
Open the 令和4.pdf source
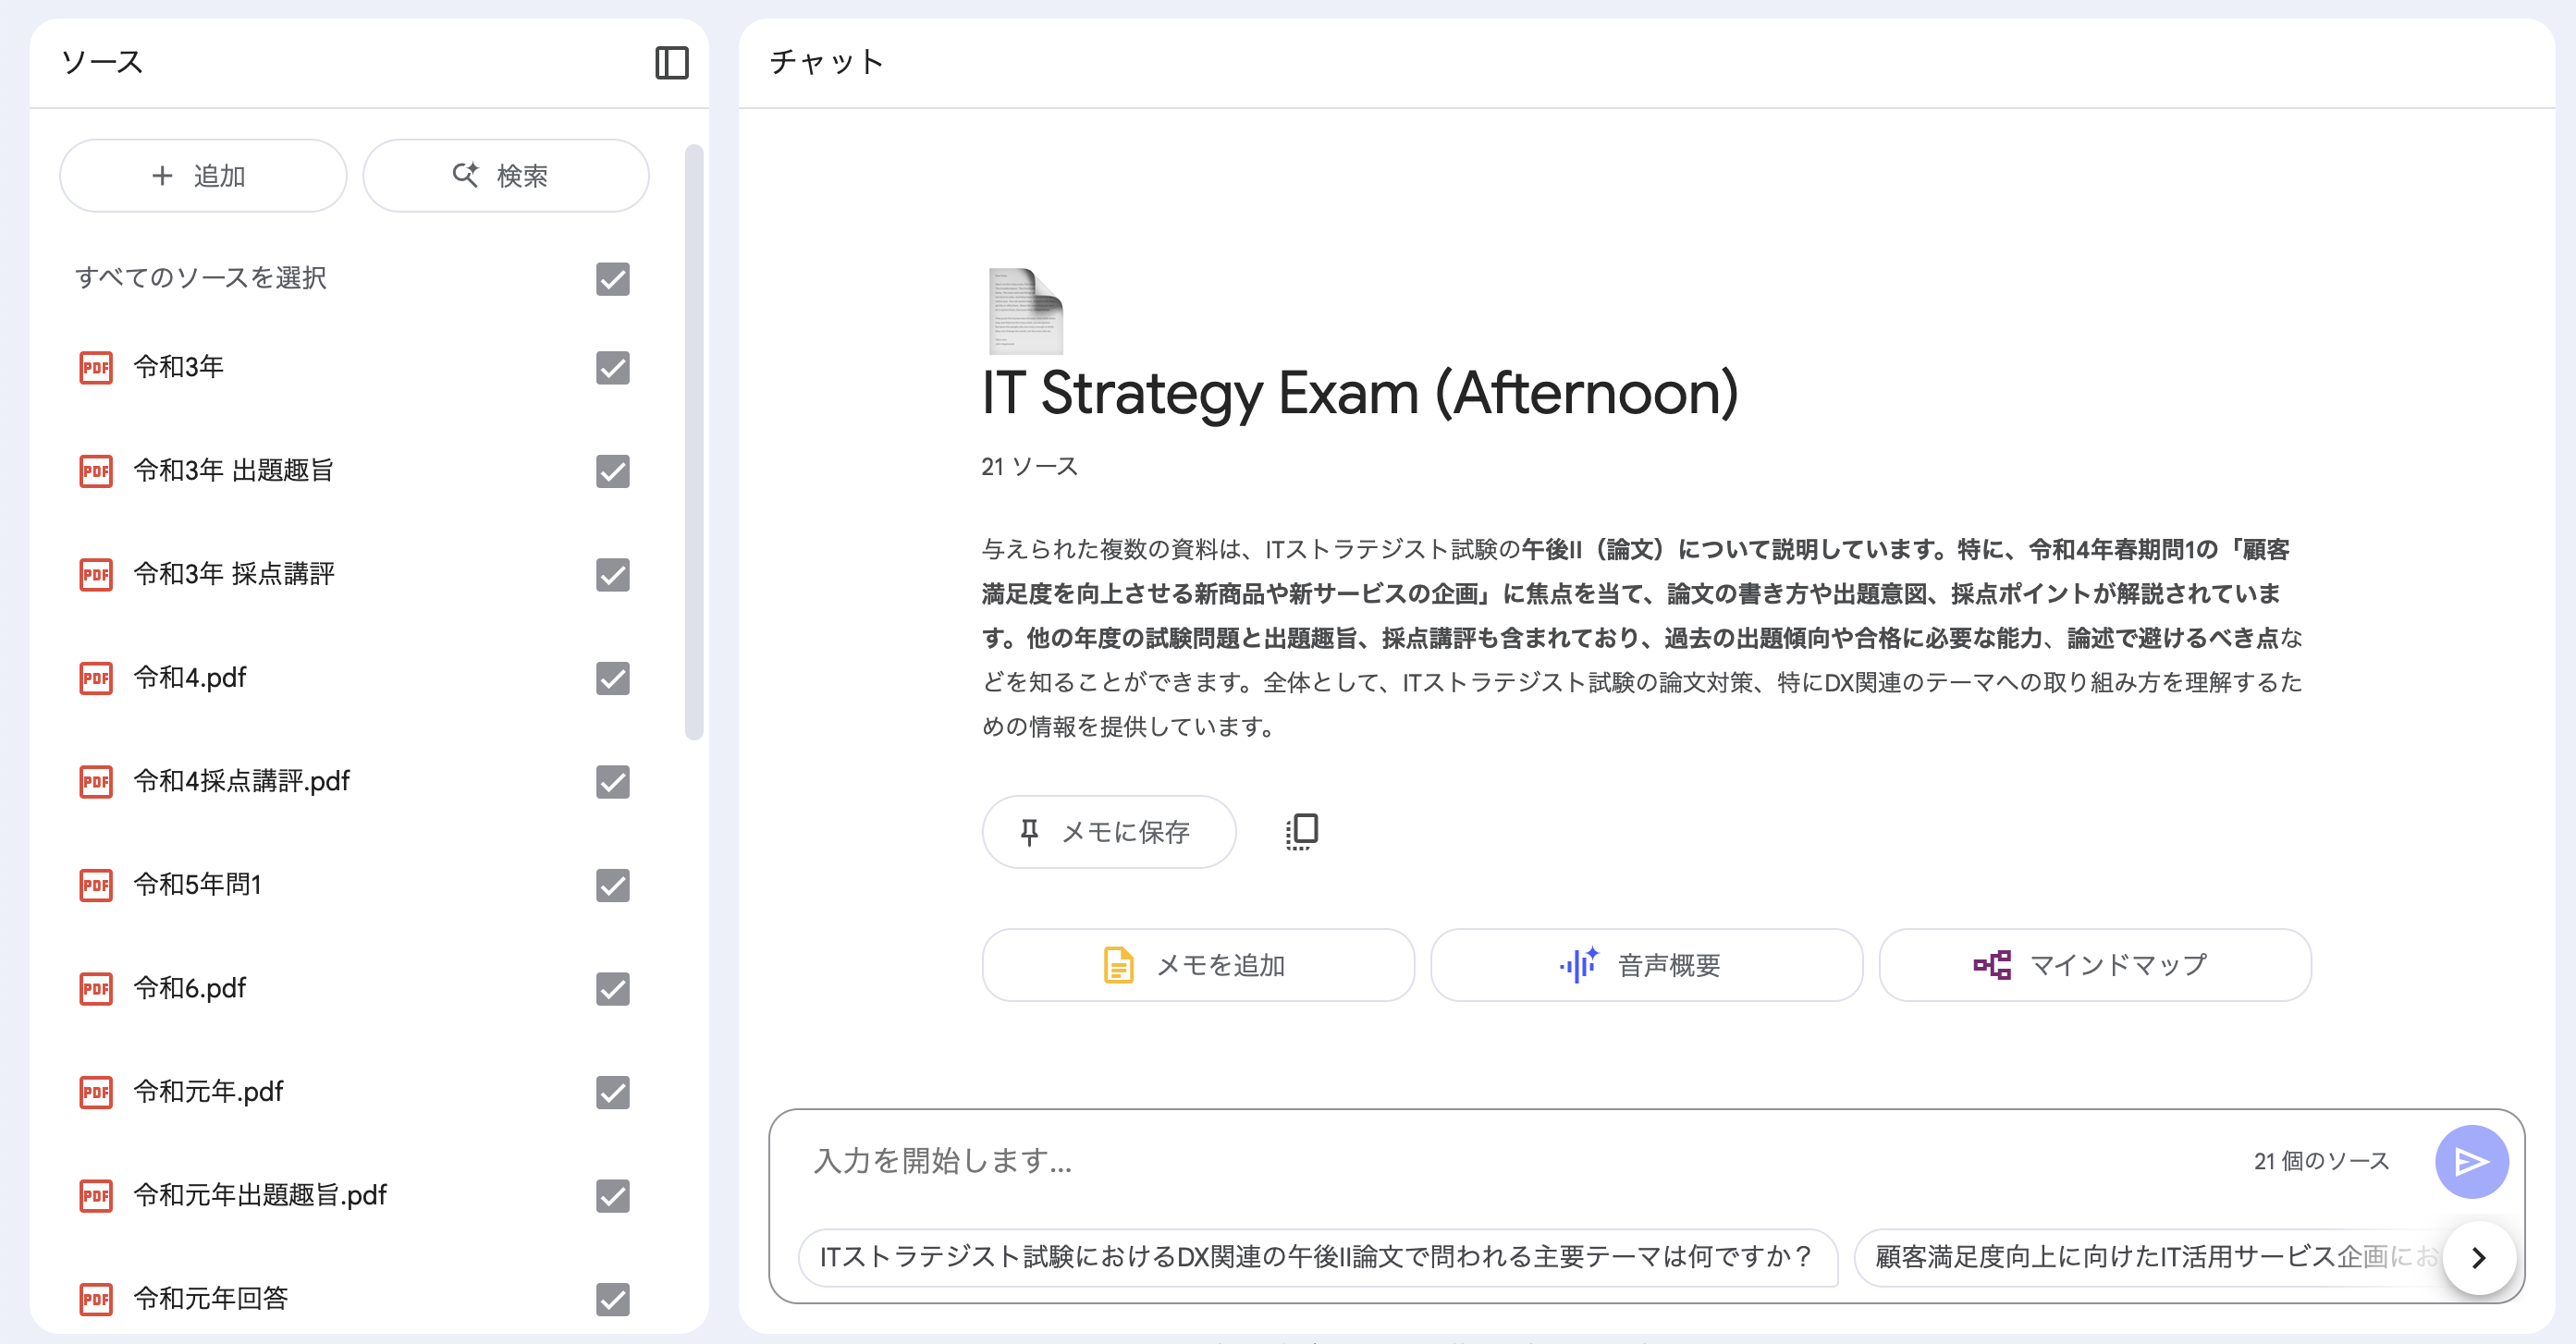pyautogui.click(x=190, y=678)
